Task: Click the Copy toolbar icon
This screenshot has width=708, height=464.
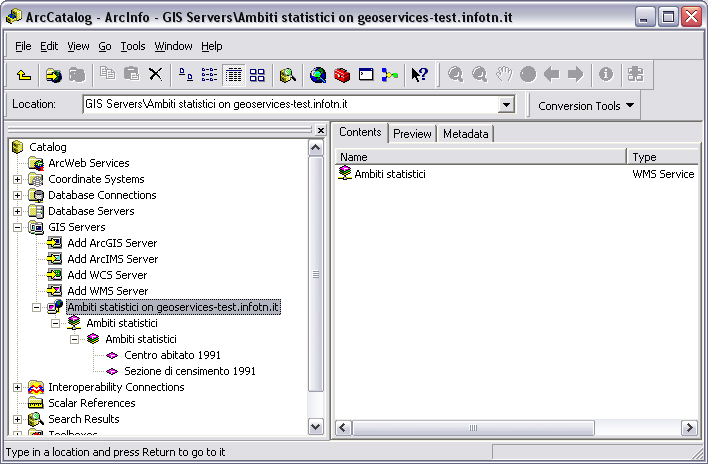Action: (107, 74)
